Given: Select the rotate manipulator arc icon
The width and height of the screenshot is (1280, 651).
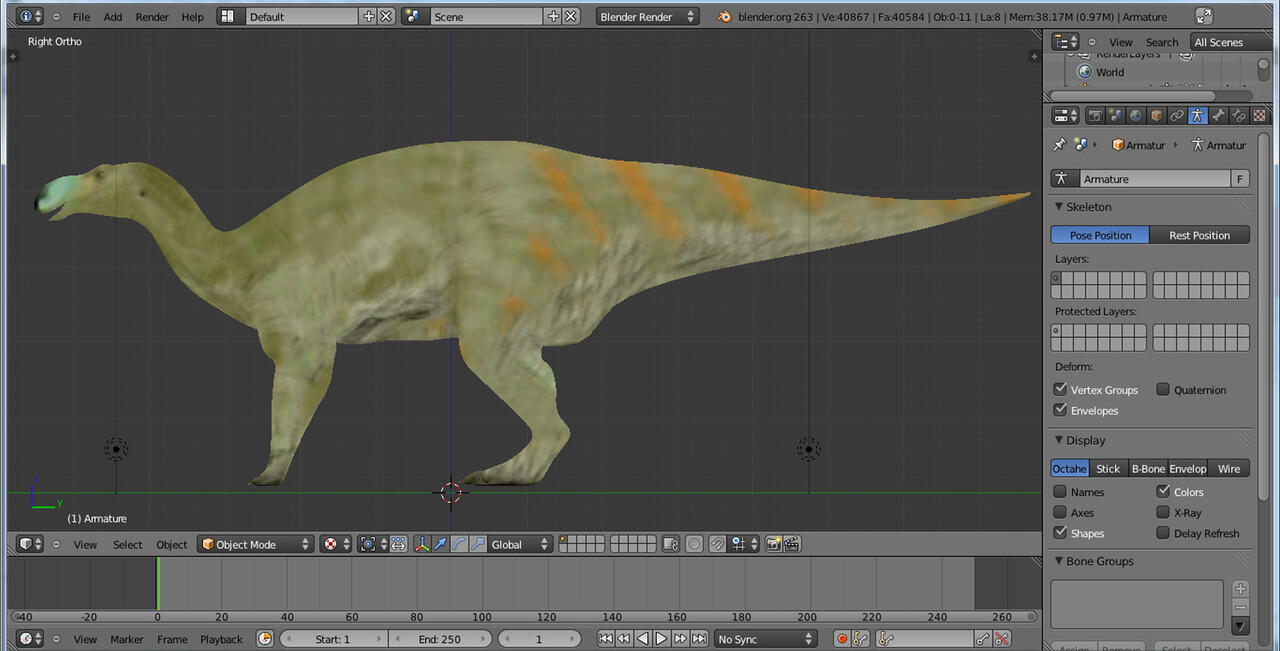Looking at the screenshot, I should point(459,544).
